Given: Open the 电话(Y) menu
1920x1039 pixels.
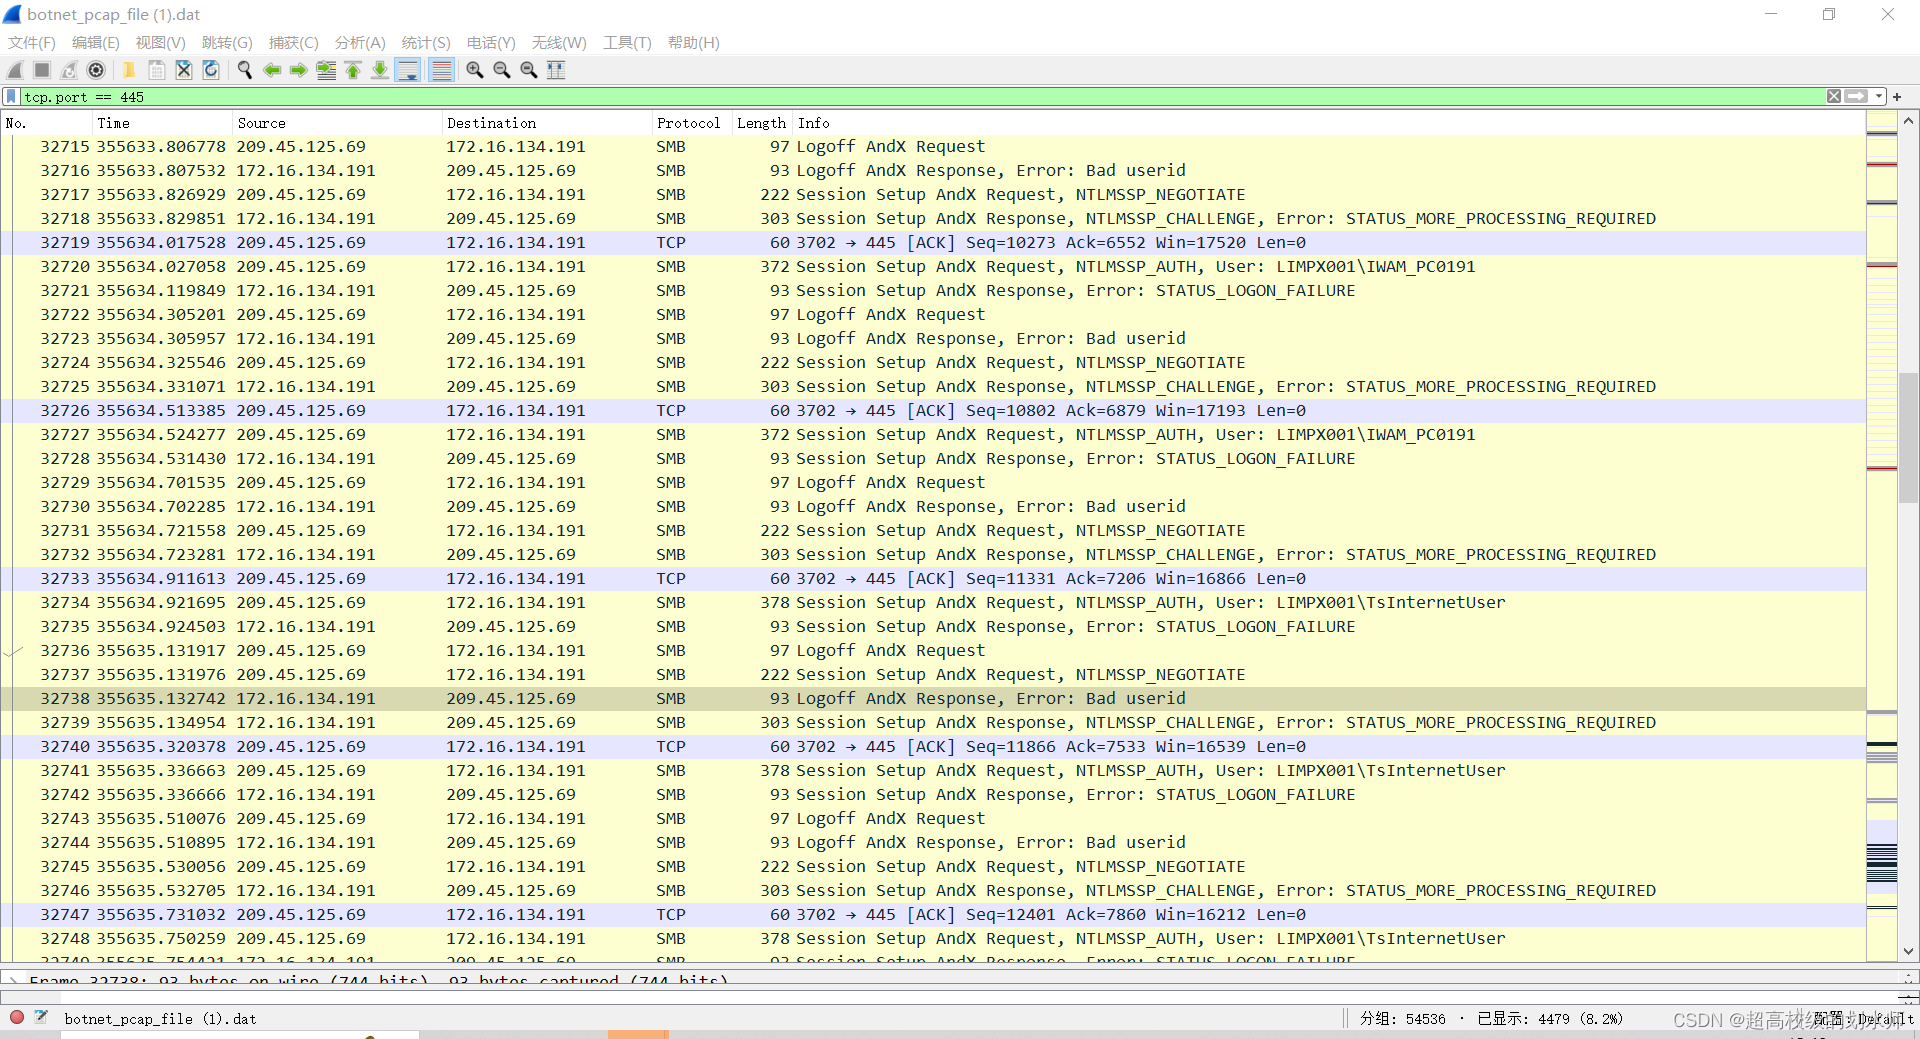Looking at the screenshot, I should (x=491, y=43).
